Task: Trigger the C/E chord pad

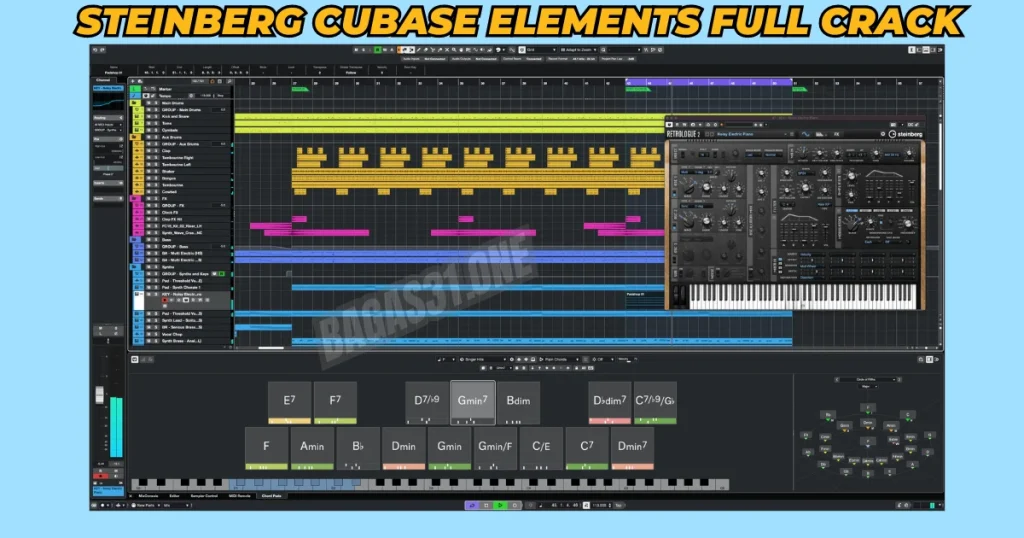Action: point(541,448)
